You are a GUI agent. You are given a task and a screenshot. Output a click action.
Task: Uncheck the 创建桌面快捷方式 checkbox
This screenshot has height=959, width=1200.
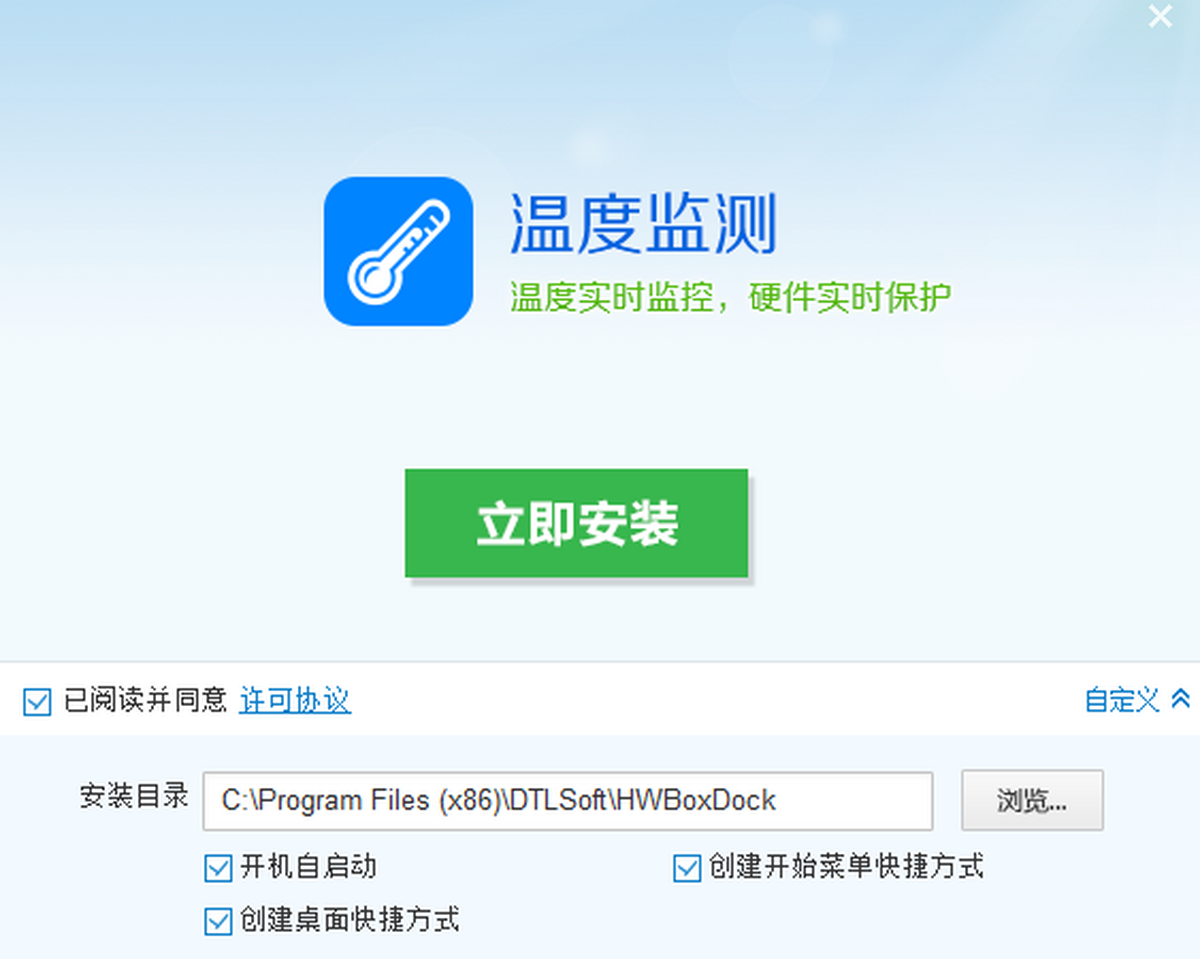tap(218, 921)
